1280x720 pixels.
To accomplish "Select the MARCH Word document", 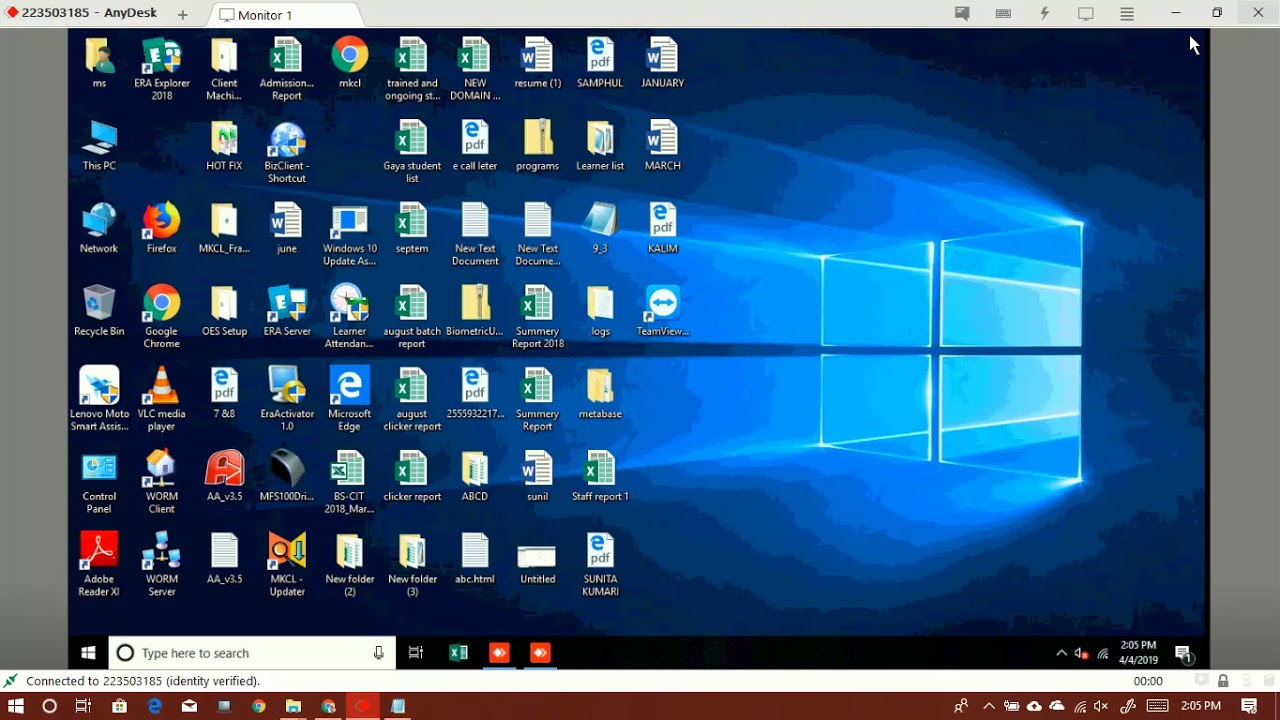I will click(662, 146).
